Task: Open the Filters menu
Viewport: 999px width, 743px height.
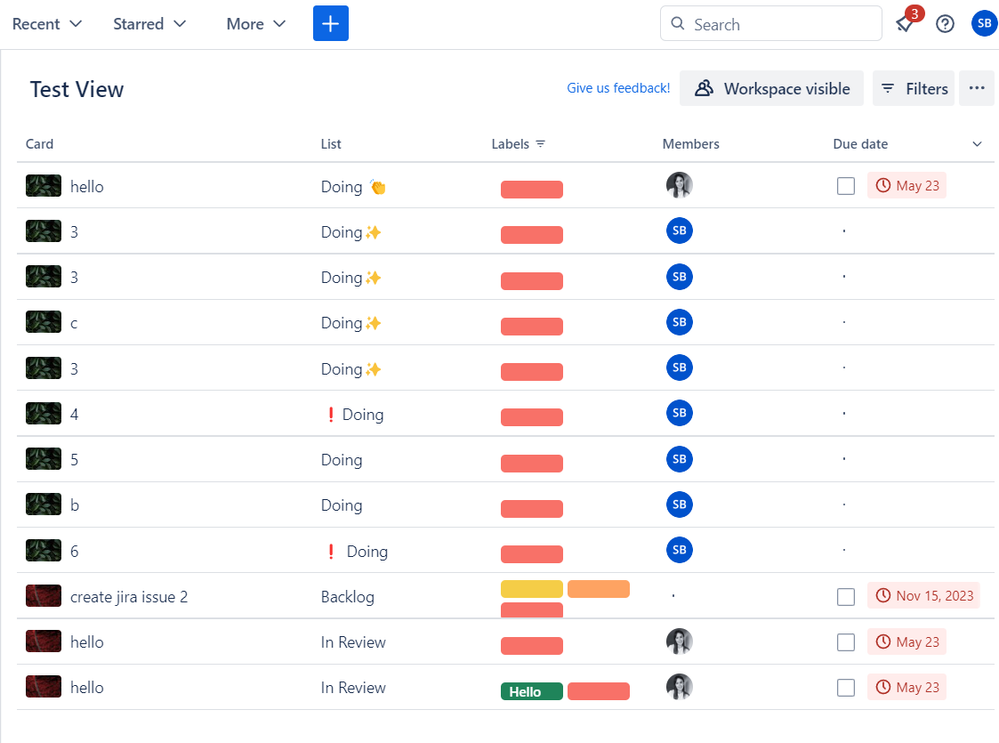Action: (913, 89)
